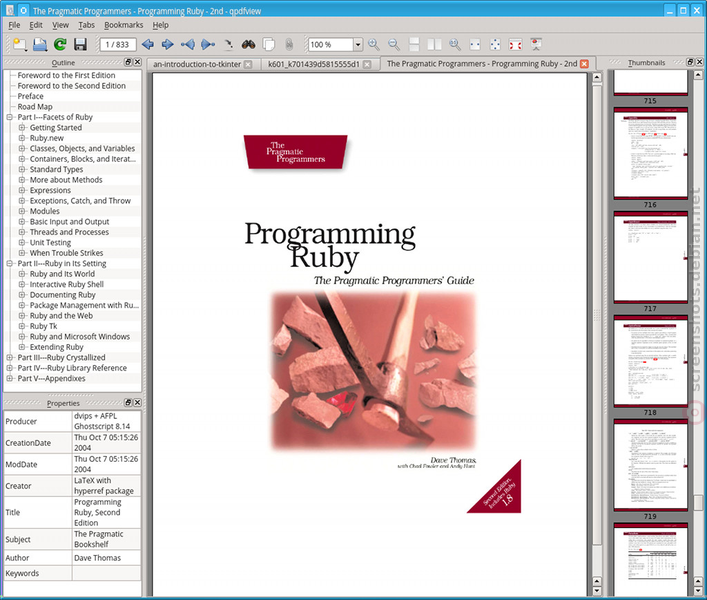The height and width of the screenshot is (600, 707).
Task: Click document scrollbar up arrow
Action: pyautogui.click(x=597, y=78)
